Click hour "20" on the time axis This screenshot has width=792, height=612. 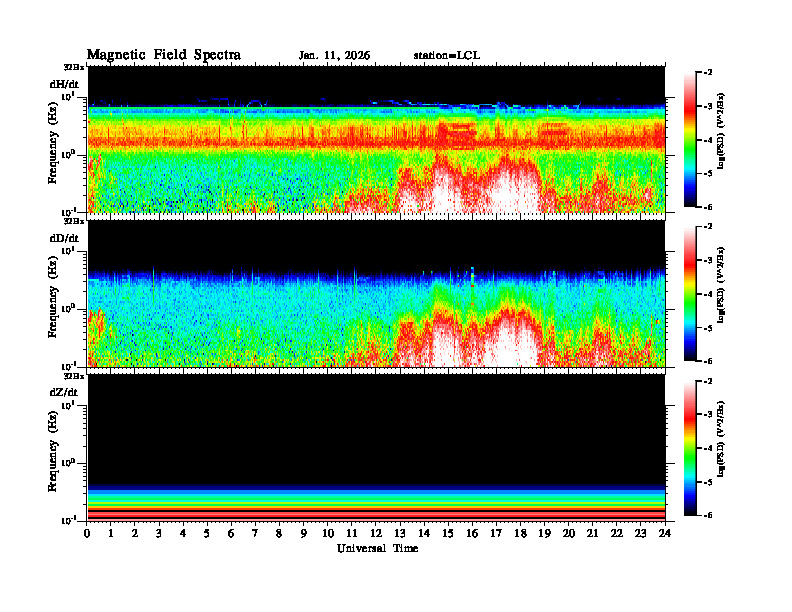(569, 533)
